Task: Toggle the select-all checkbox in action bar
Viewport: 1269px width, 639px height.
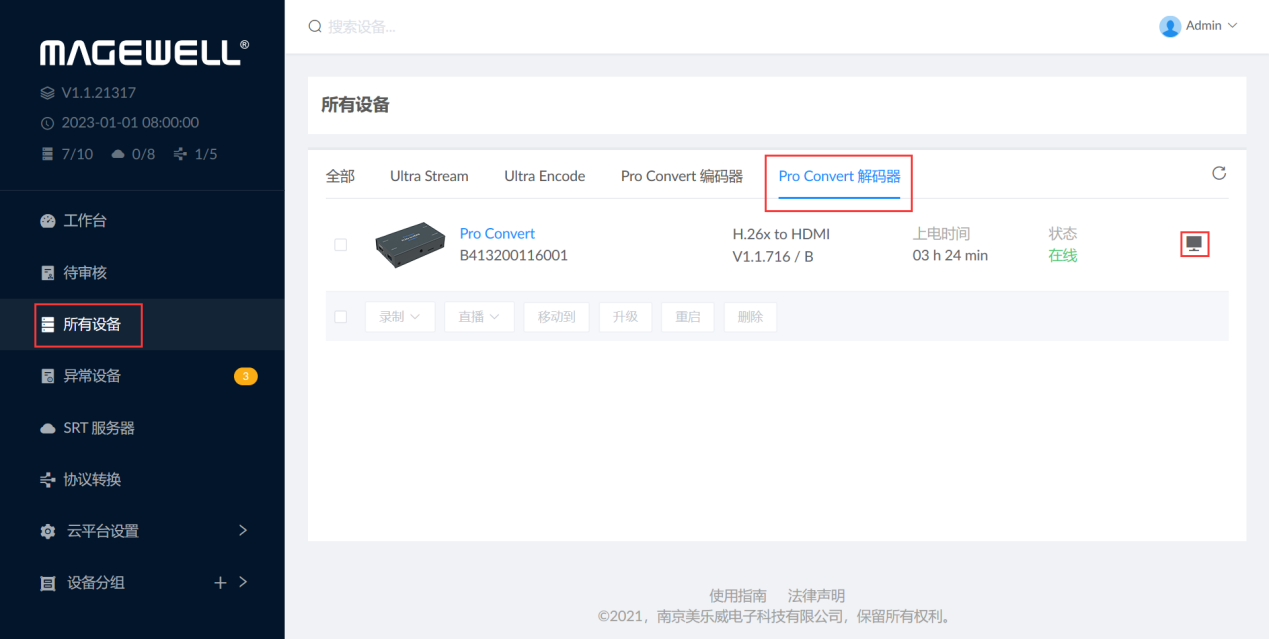Action: 341,317
